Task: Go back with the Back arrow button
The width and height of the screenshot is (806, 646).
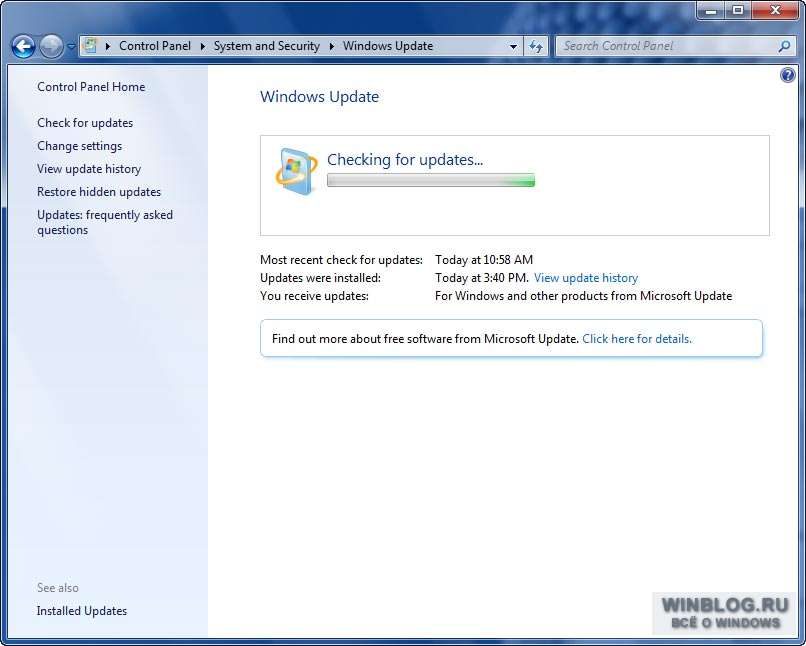Action: point(23,47)
